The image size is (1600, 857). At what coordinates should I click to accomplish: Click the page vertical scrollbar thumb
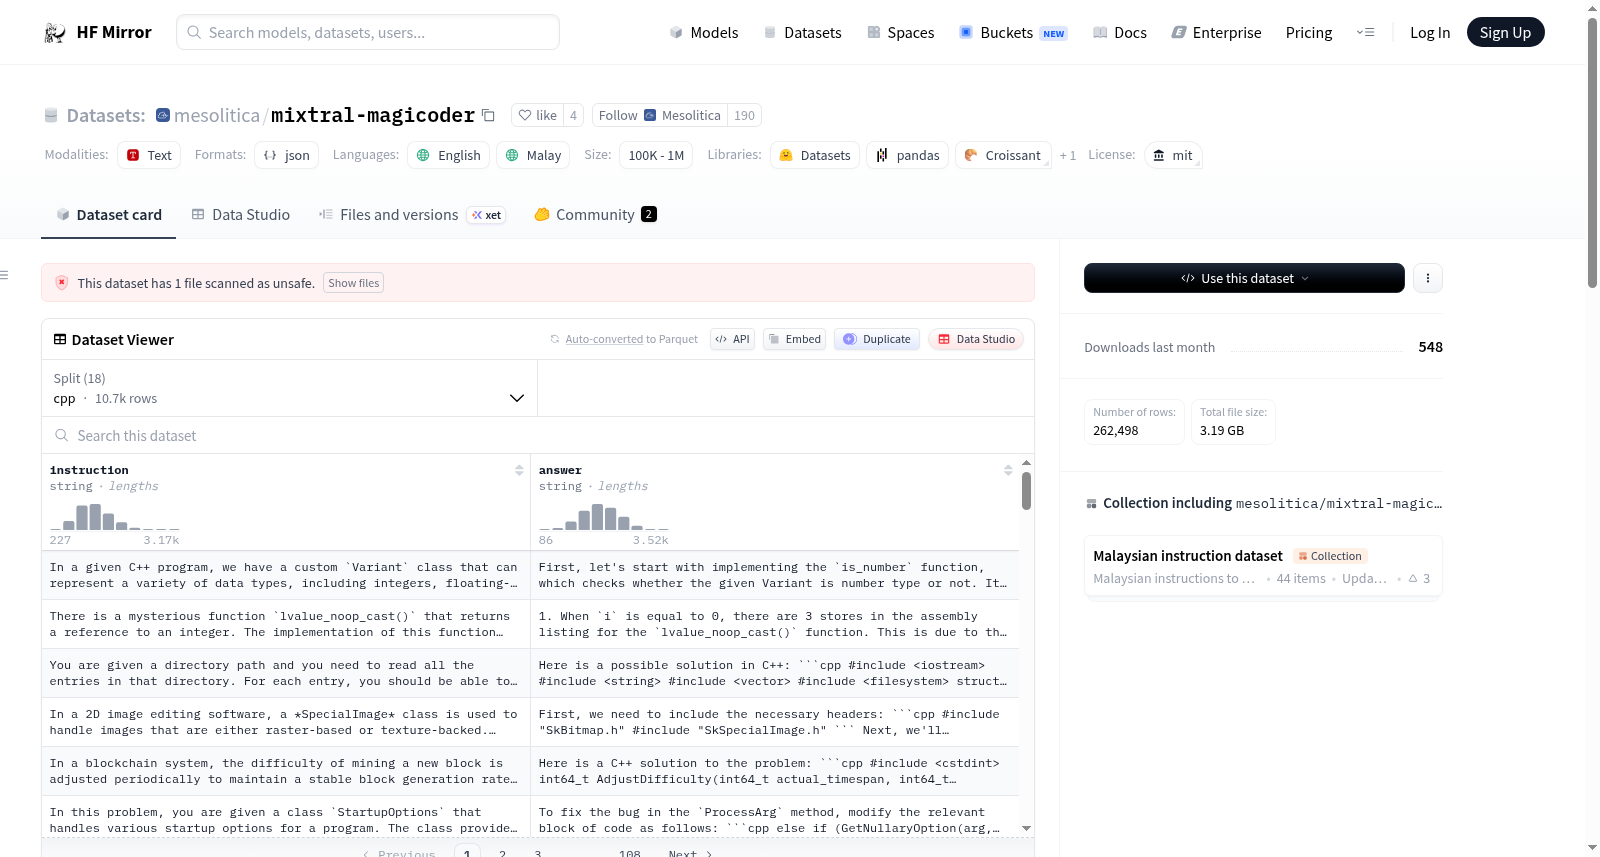(1592, 152)
